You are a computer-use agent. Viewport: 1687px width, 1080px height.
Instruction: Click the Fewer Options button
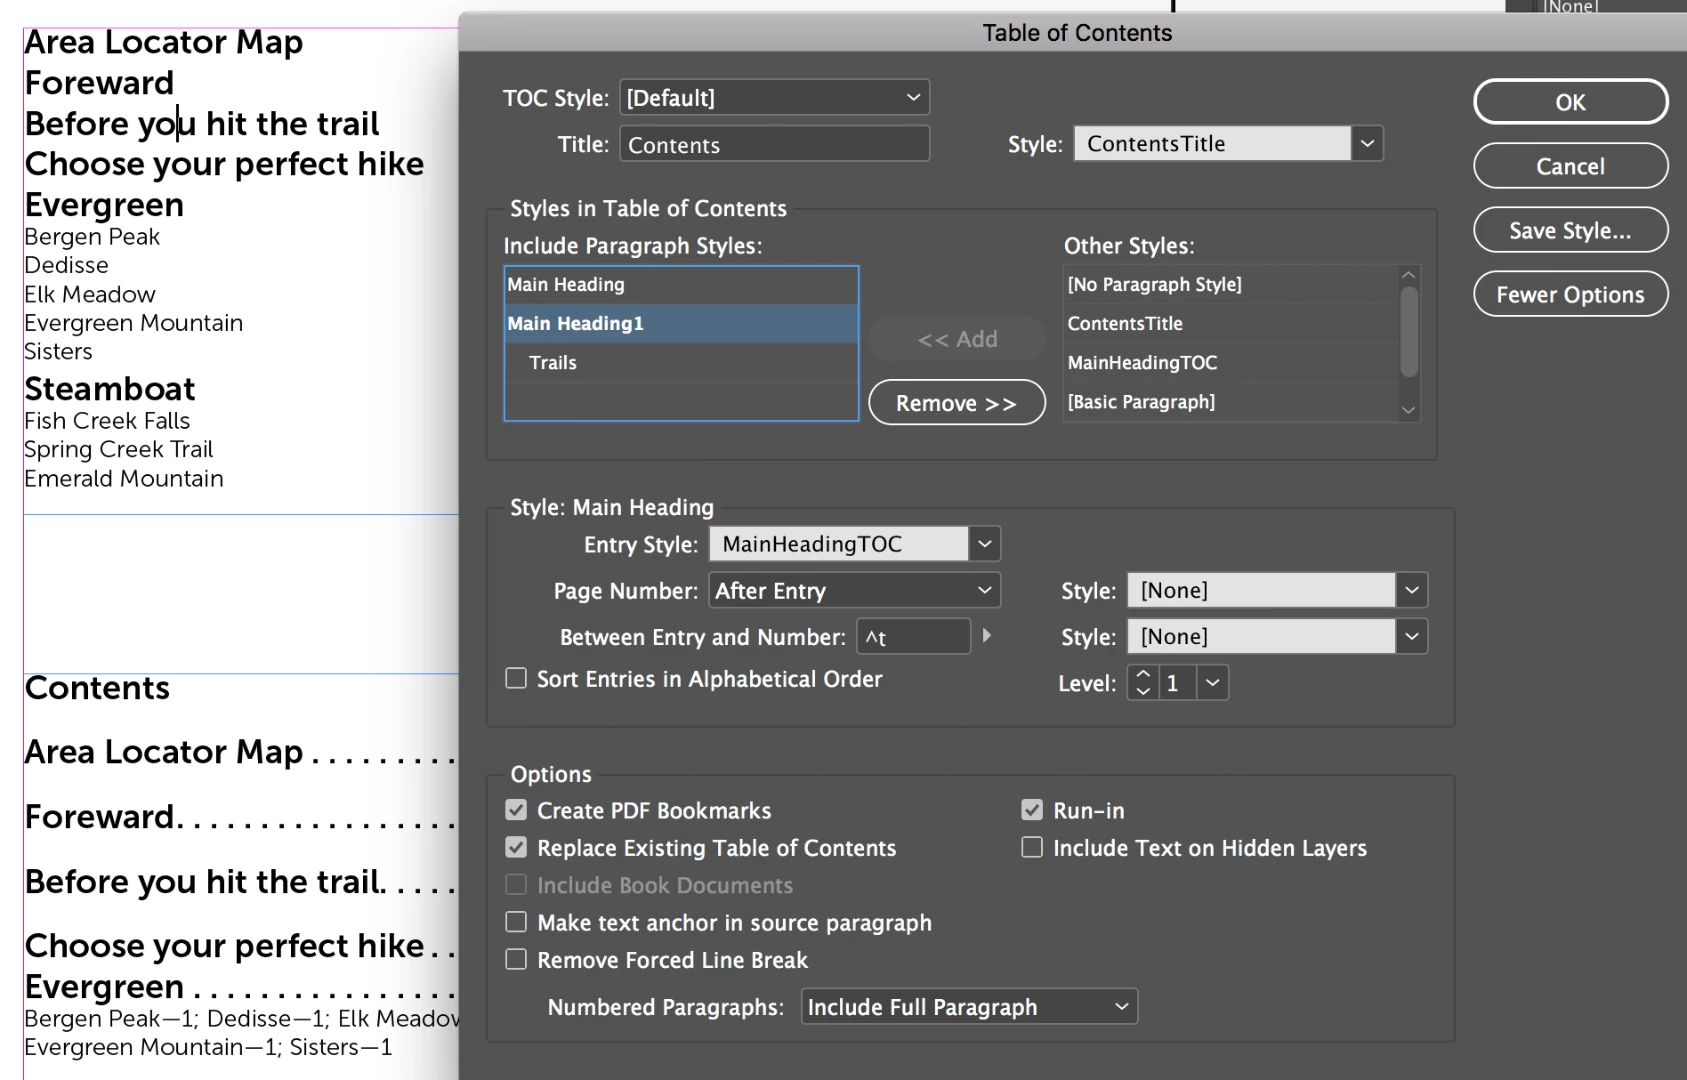pyautogui.click(x=1570, y=295)
